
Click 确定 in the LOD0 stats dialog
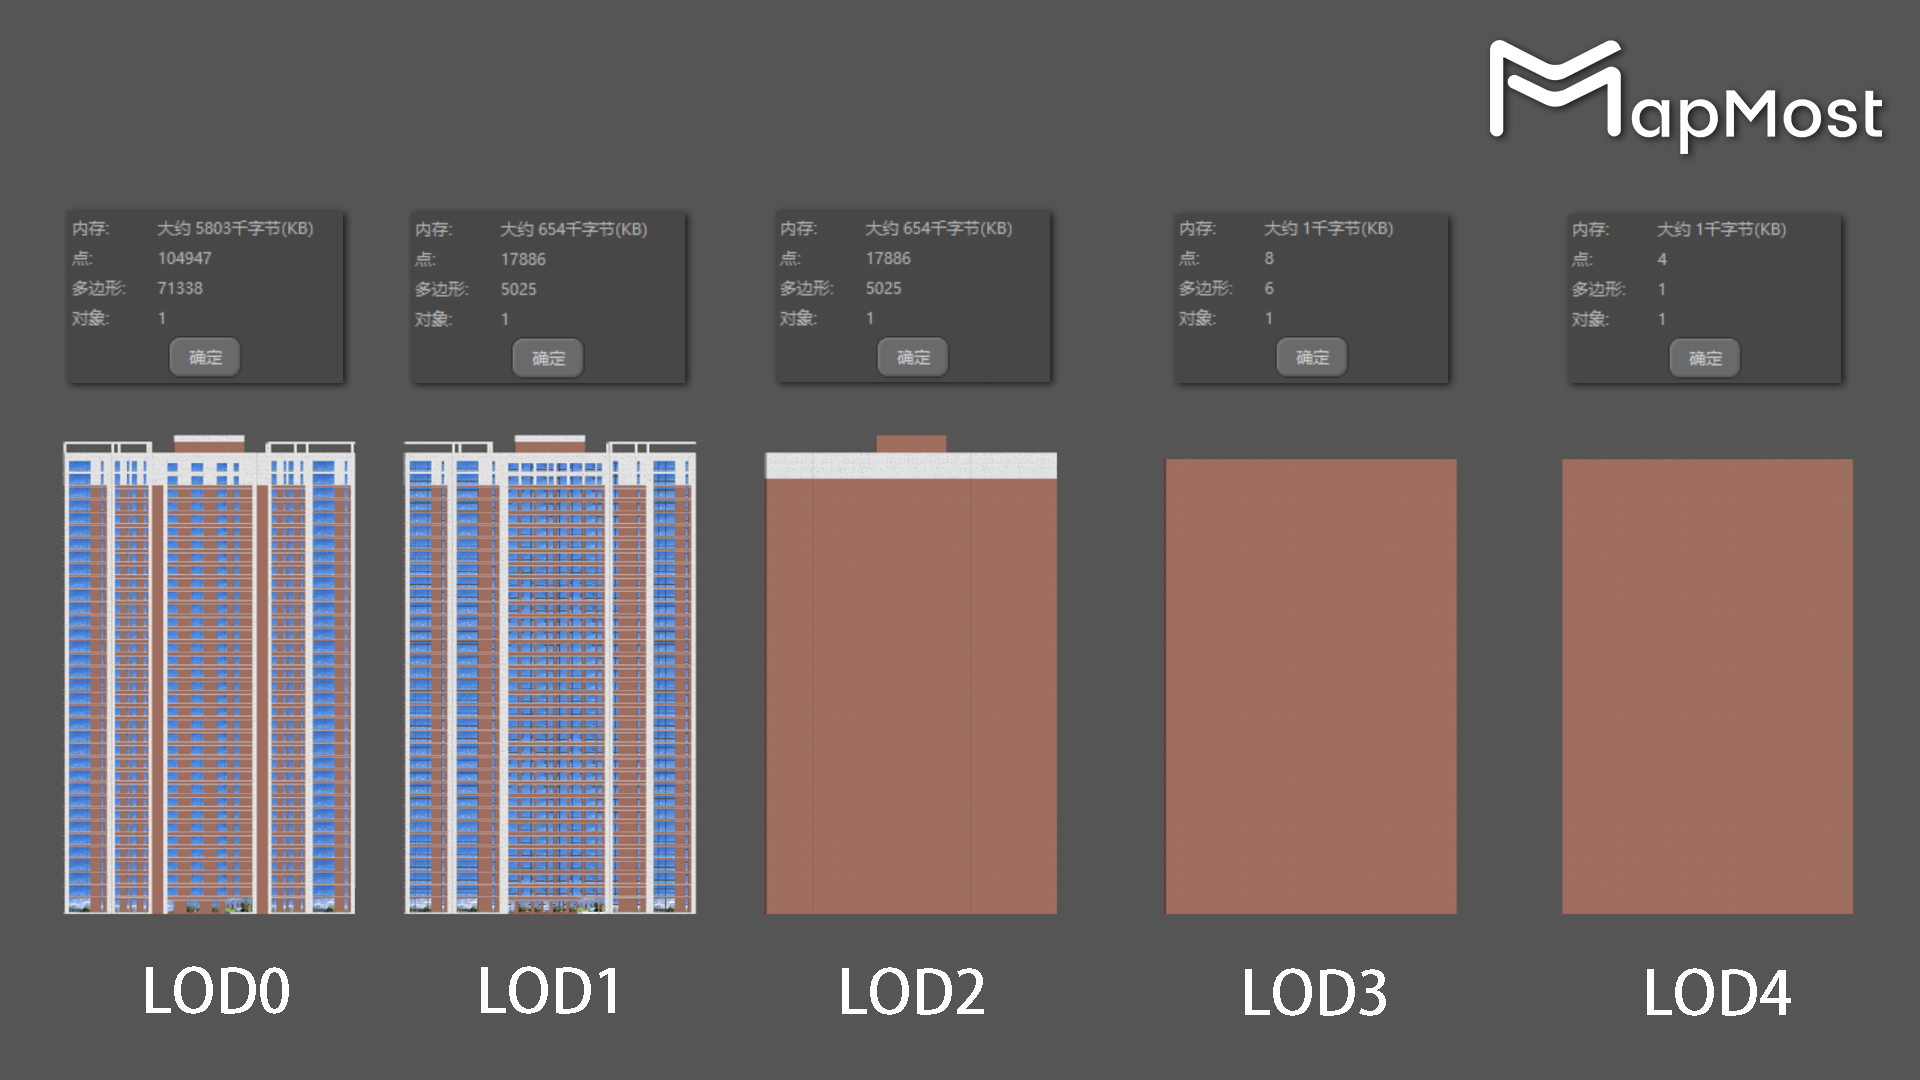[x=205, y=357]
